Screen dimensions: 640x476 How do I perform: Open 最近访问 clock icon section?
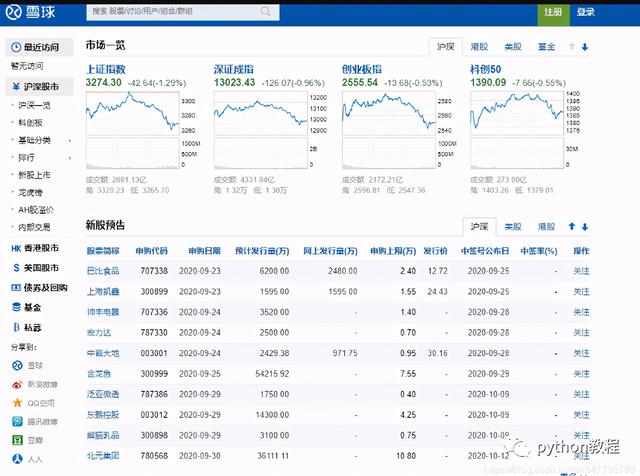coord(16,47)
